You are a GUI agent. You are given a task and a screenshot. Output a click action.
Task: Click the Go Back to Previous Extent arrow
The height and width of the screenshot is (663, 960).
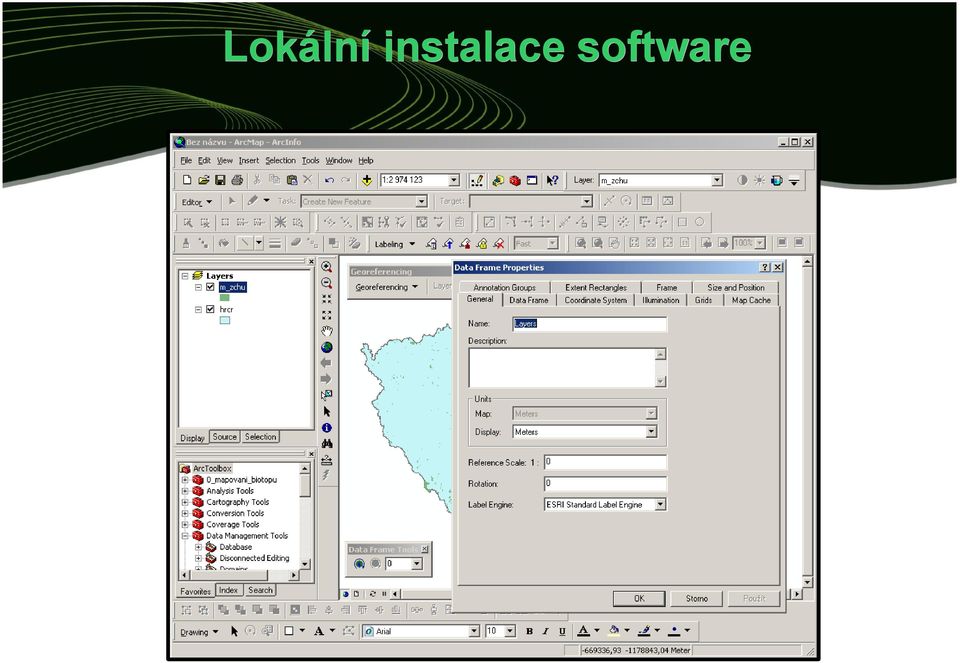pos(326,363)
